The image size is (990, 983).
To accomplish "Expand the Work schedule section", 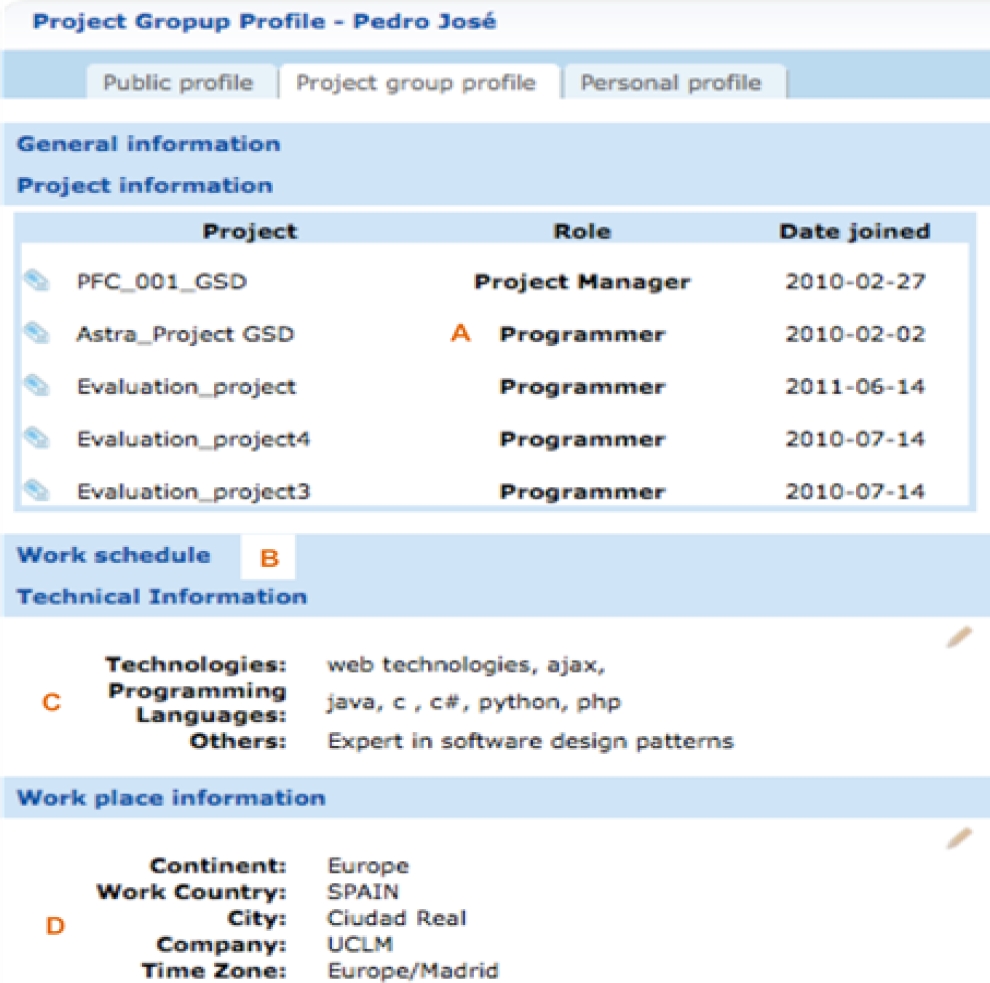I will [x=114, y=556].
